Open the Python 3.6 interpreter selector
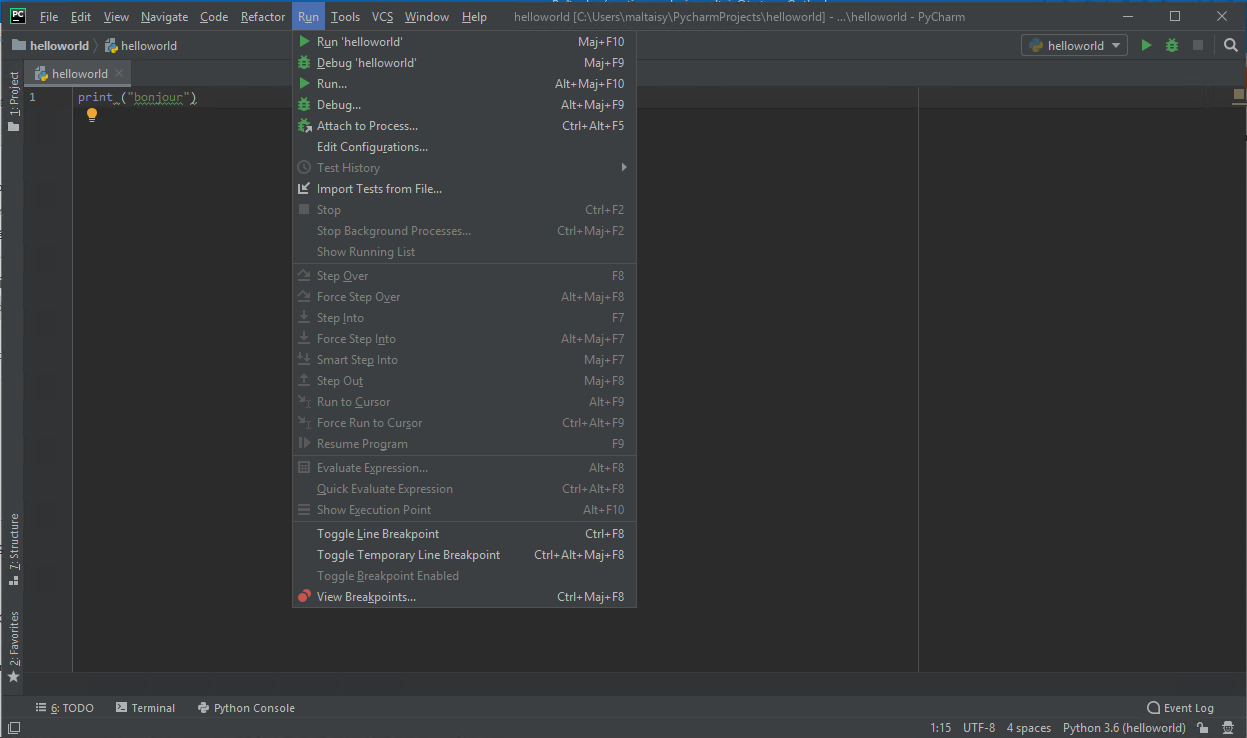1247x738 pixels. click(x=1123, y=728)
